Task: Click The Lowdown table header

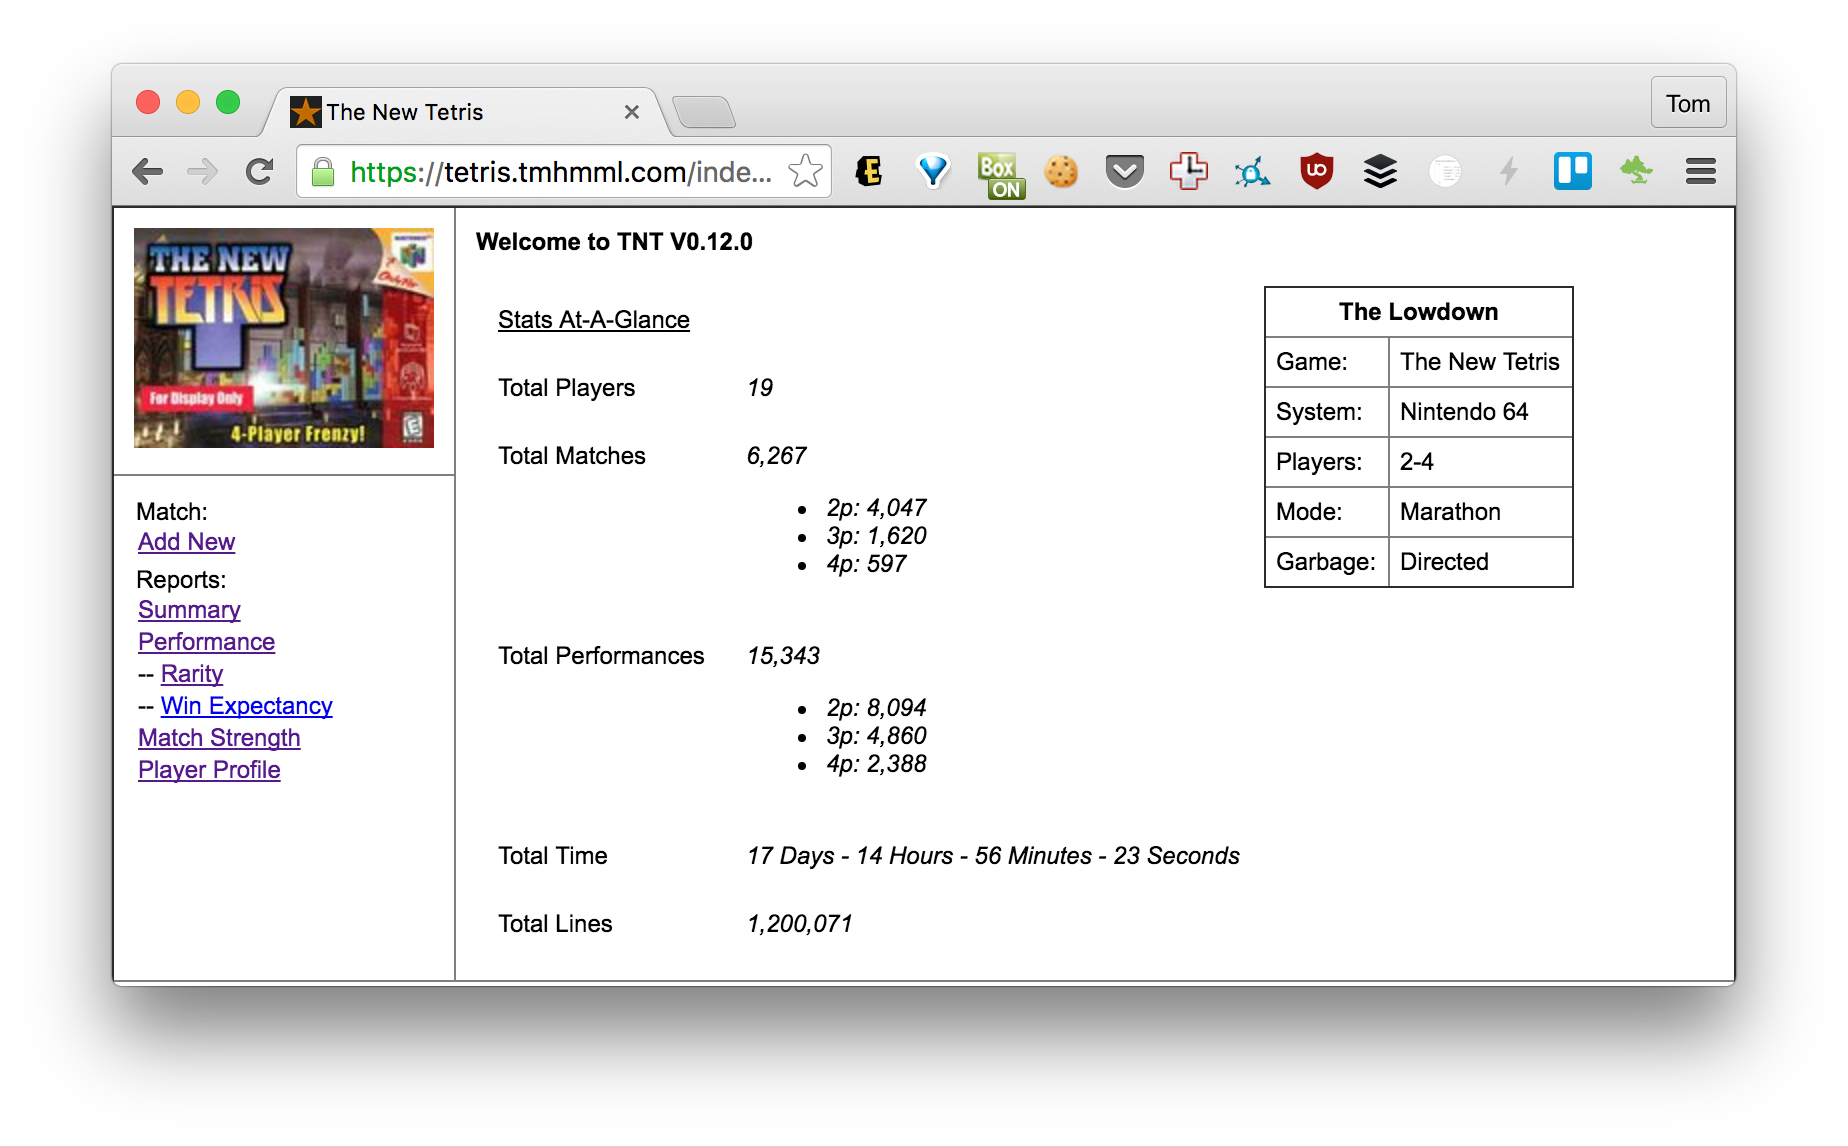Action: 1418,312
